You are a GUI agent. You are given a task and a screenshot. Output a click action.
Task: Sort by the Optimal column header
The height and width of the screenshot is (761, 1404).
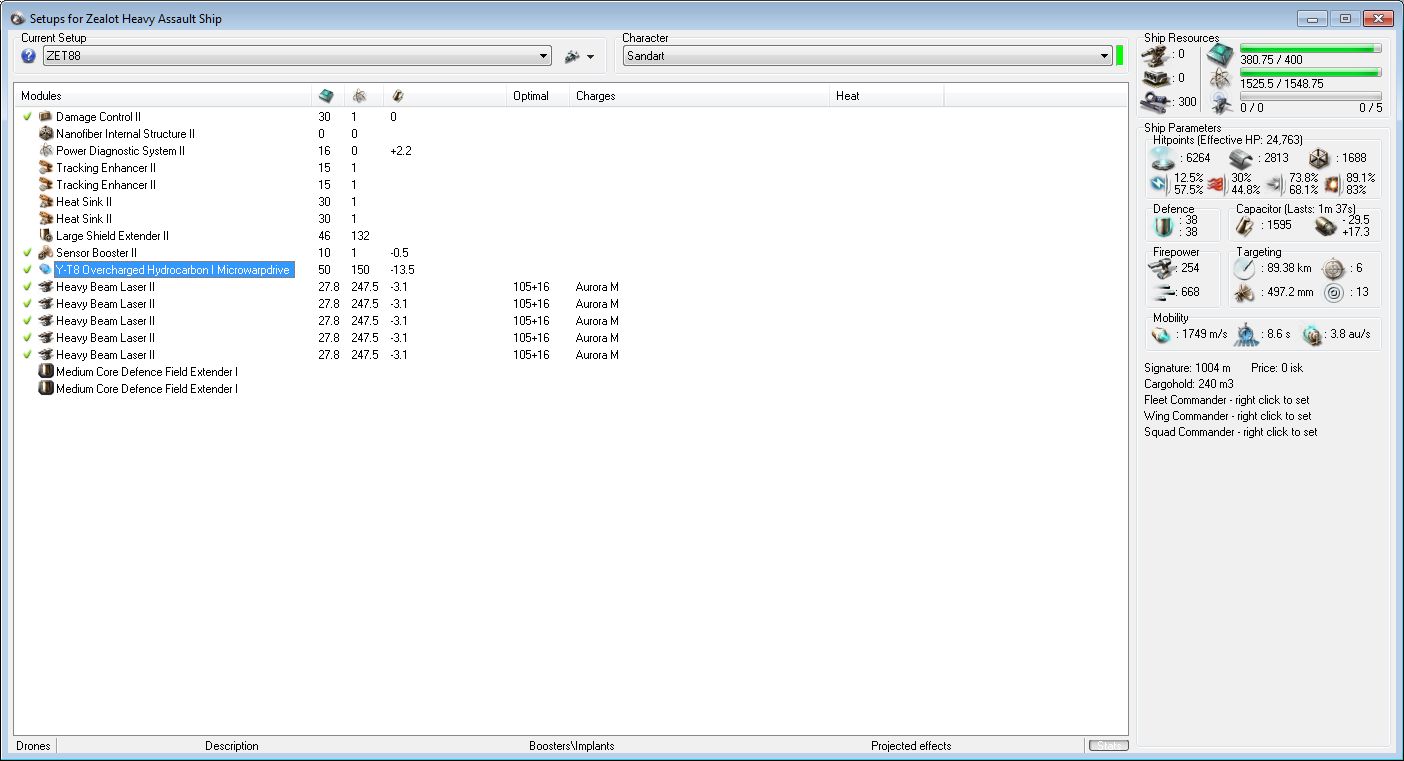tap(539, 96)
